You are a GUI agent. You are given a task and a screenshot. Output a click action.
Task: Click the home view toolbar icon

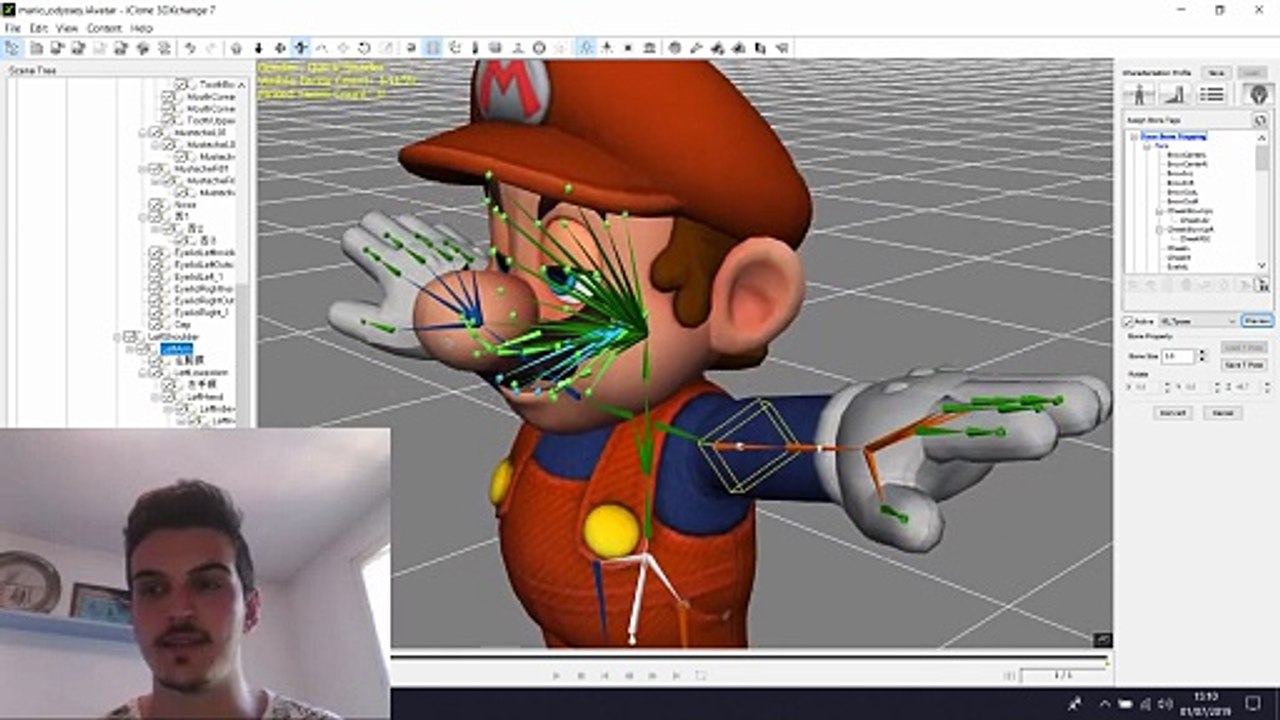pos(236,48)
